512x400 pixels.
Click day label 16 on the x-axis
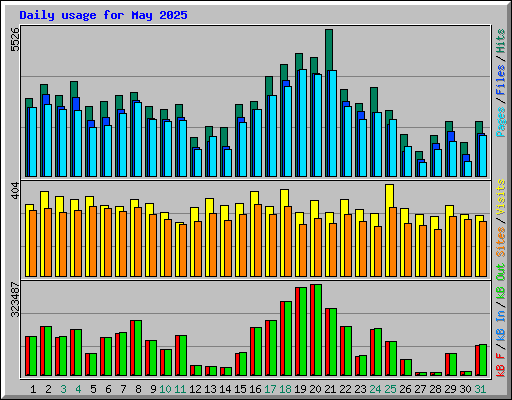tap(255, 389)
